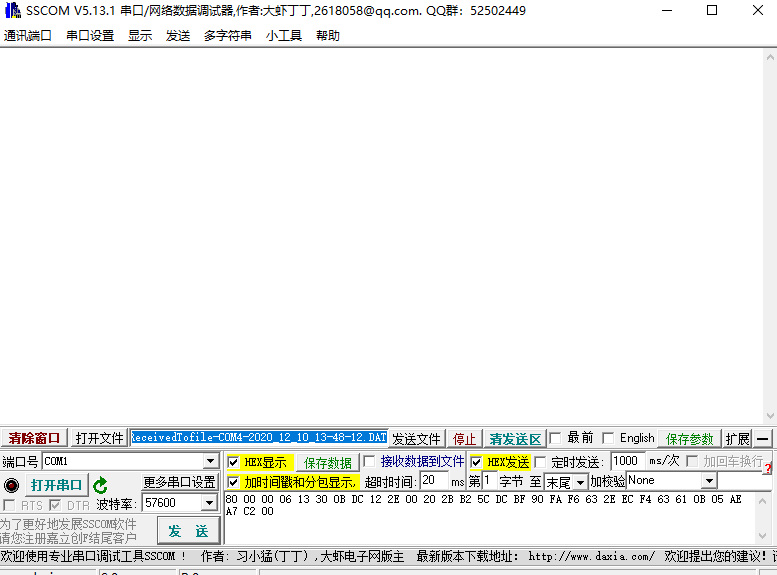777x575 pixels.
Task: Open the 末尾 byte position dropdown
Action: click(x=580, y=482)
